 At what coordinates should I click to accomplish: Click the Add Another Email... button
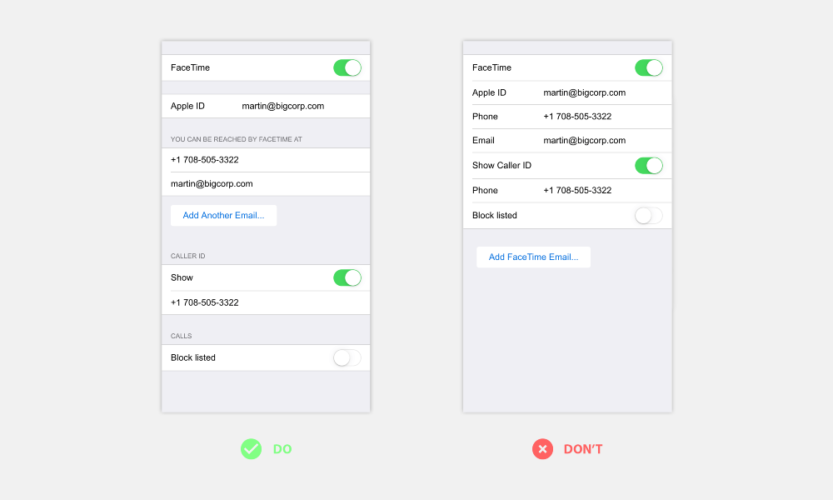click(224, 215)
